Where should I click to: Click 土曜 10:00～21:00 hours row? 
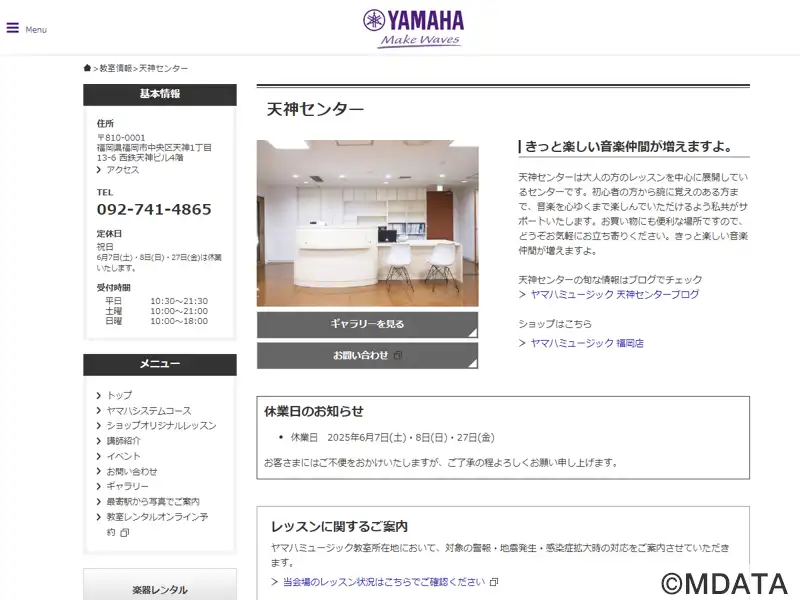(157, 311)
